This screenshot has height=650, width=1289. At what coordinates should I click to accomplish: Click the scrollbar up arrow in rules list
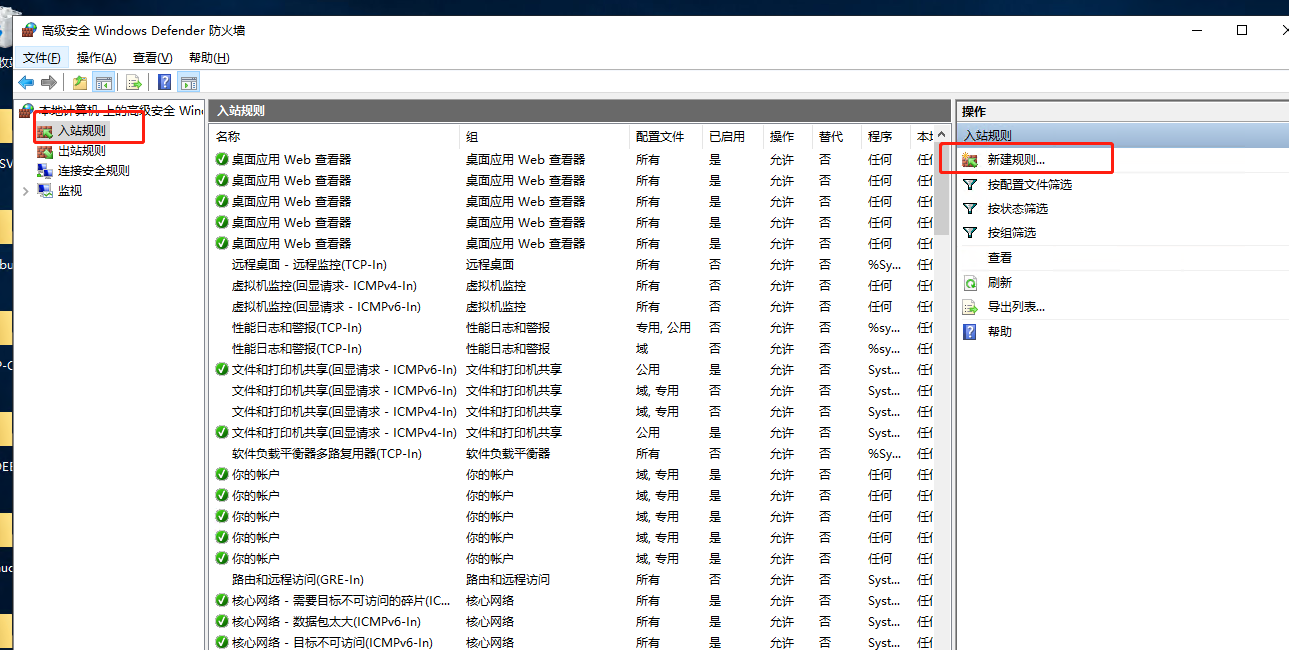tap(942, 135)
